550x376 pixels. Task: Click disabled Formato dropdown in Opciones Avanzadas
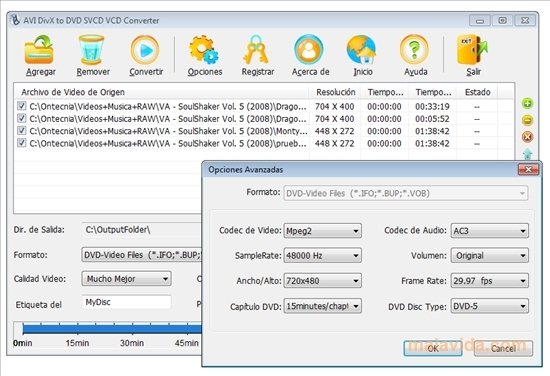tap(405, 193)
